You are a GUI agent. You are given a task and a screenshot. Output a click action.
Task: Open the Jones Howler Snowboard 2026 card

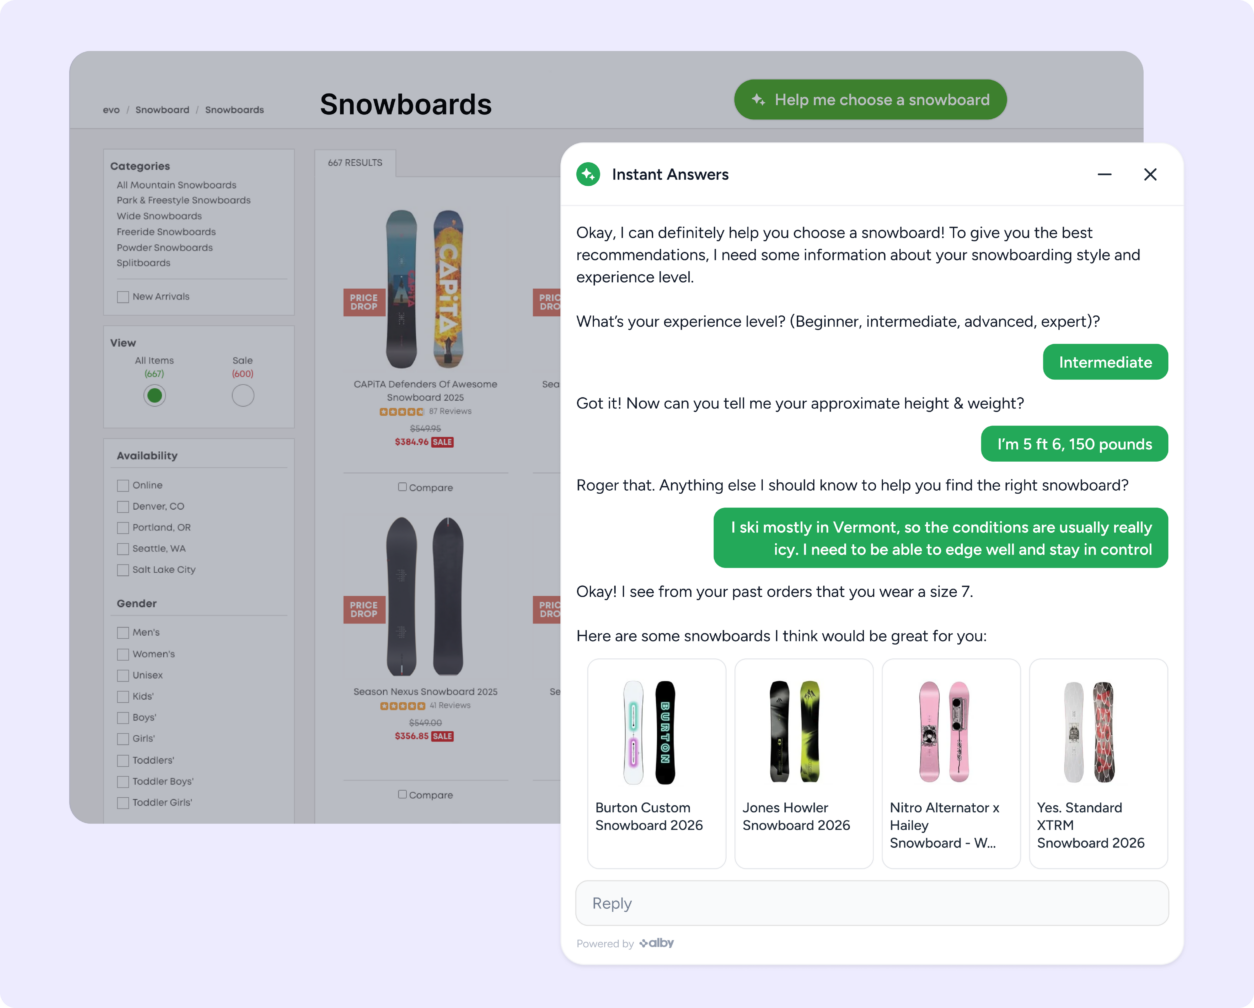[x=804, y=763]
